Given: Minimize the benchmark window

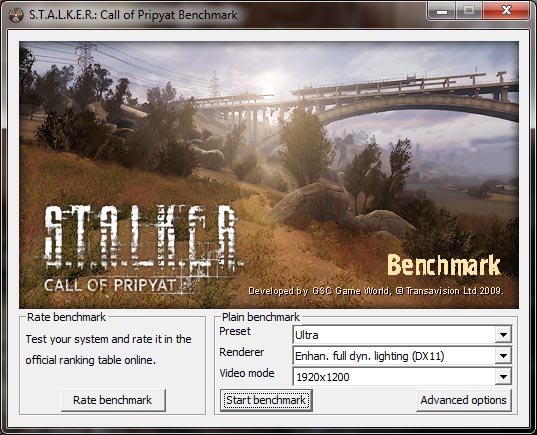Looking at the screenshot, I should coord(442,11).
